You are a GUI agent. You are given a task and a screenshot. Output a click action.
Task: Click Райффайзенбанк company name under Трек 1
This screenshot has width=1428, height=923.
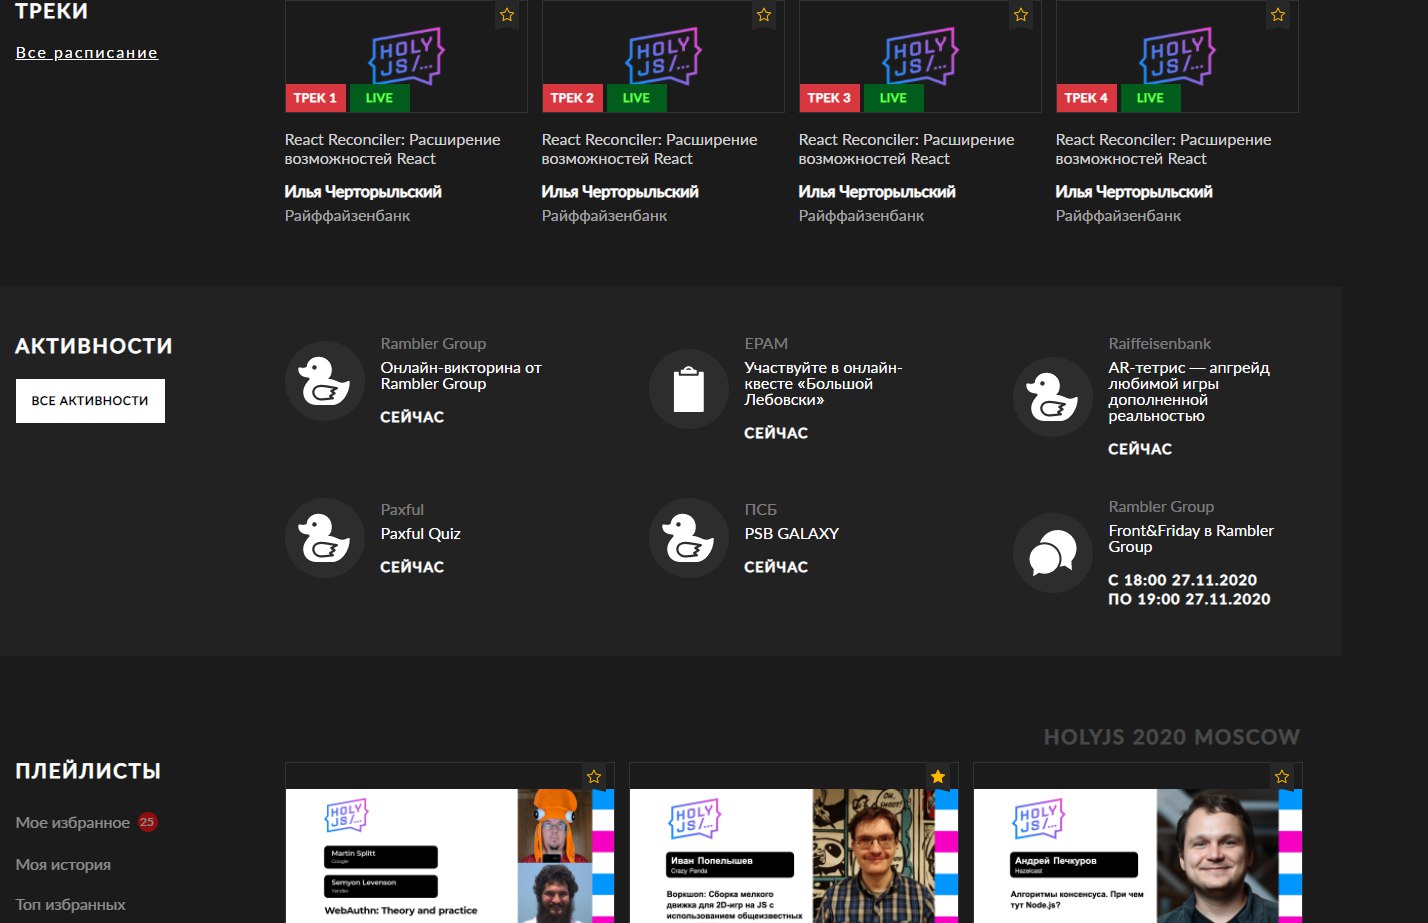(x=347, y=216)
